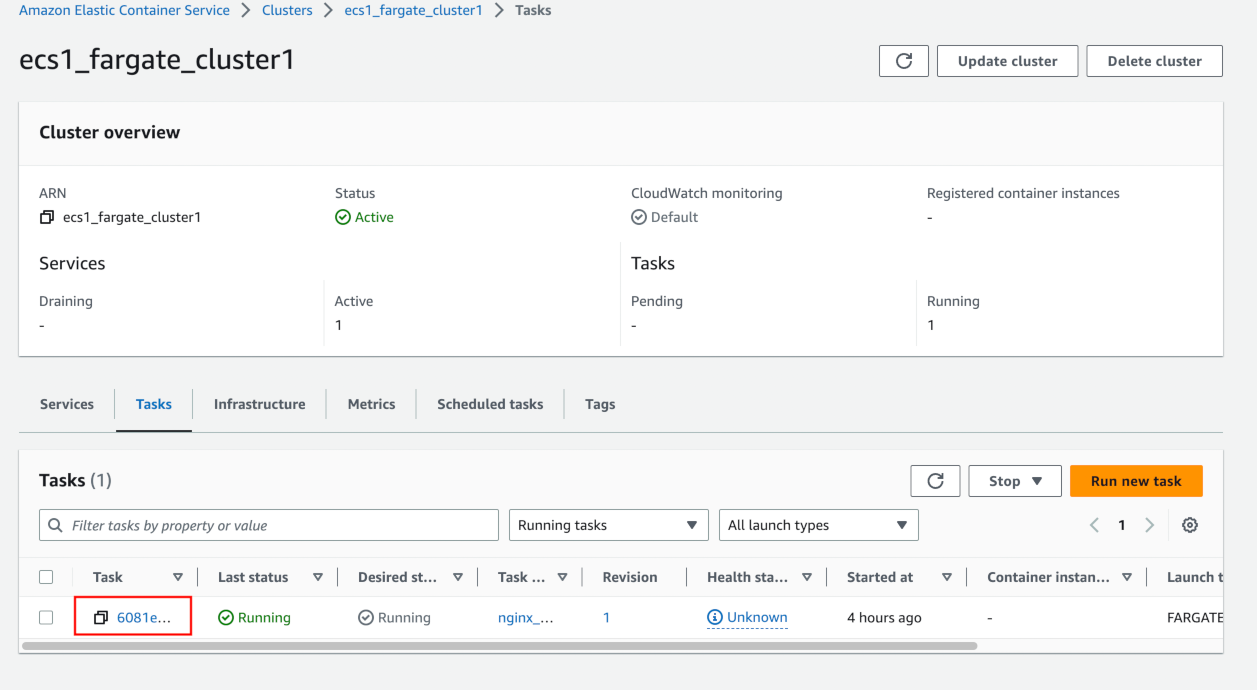The height and width of the screenshot is (690, 1257).
Task: Switch to the Services tab
Action: point(67,404)
